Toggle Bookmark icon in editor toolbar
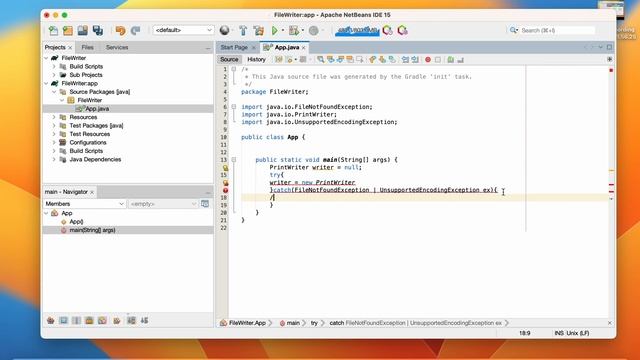 392,60
